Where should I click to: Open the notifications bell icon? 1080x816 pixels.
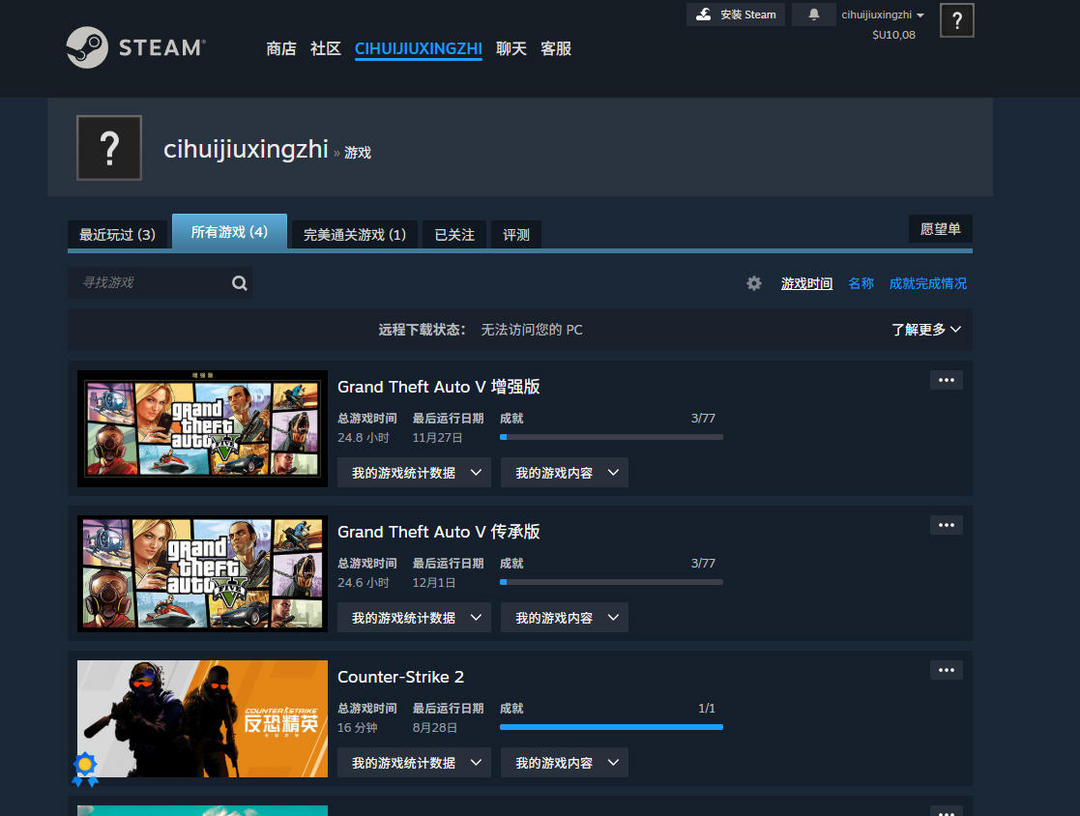point(814,15)
